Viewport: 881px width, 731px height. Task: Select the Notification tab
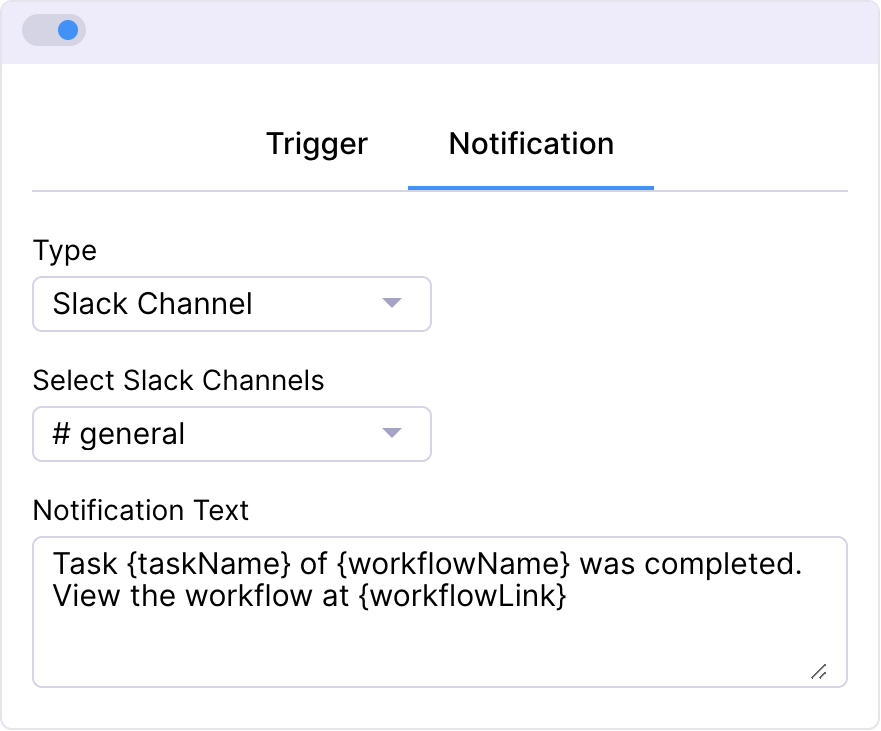click(531, 144)
